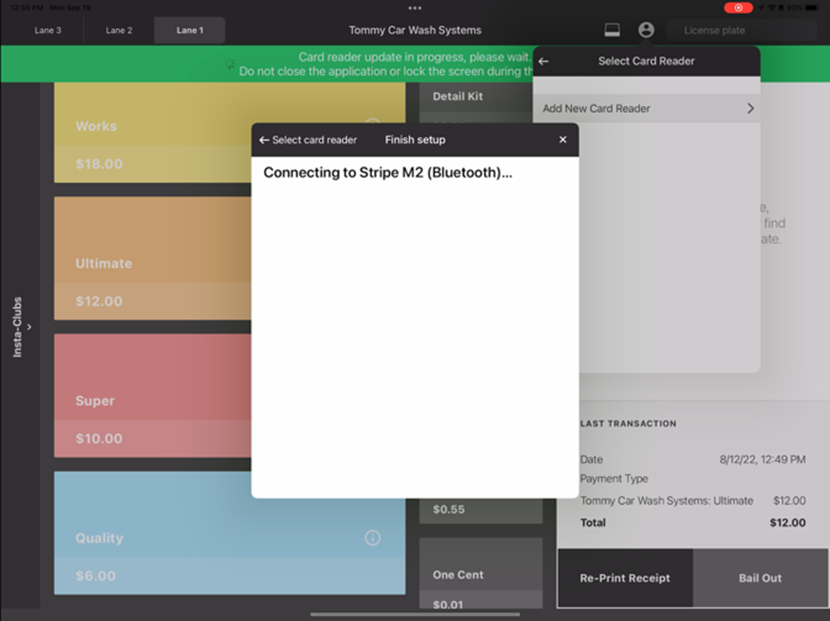
Task: Click the card reader update banner
Action: (x=267, y=64)
